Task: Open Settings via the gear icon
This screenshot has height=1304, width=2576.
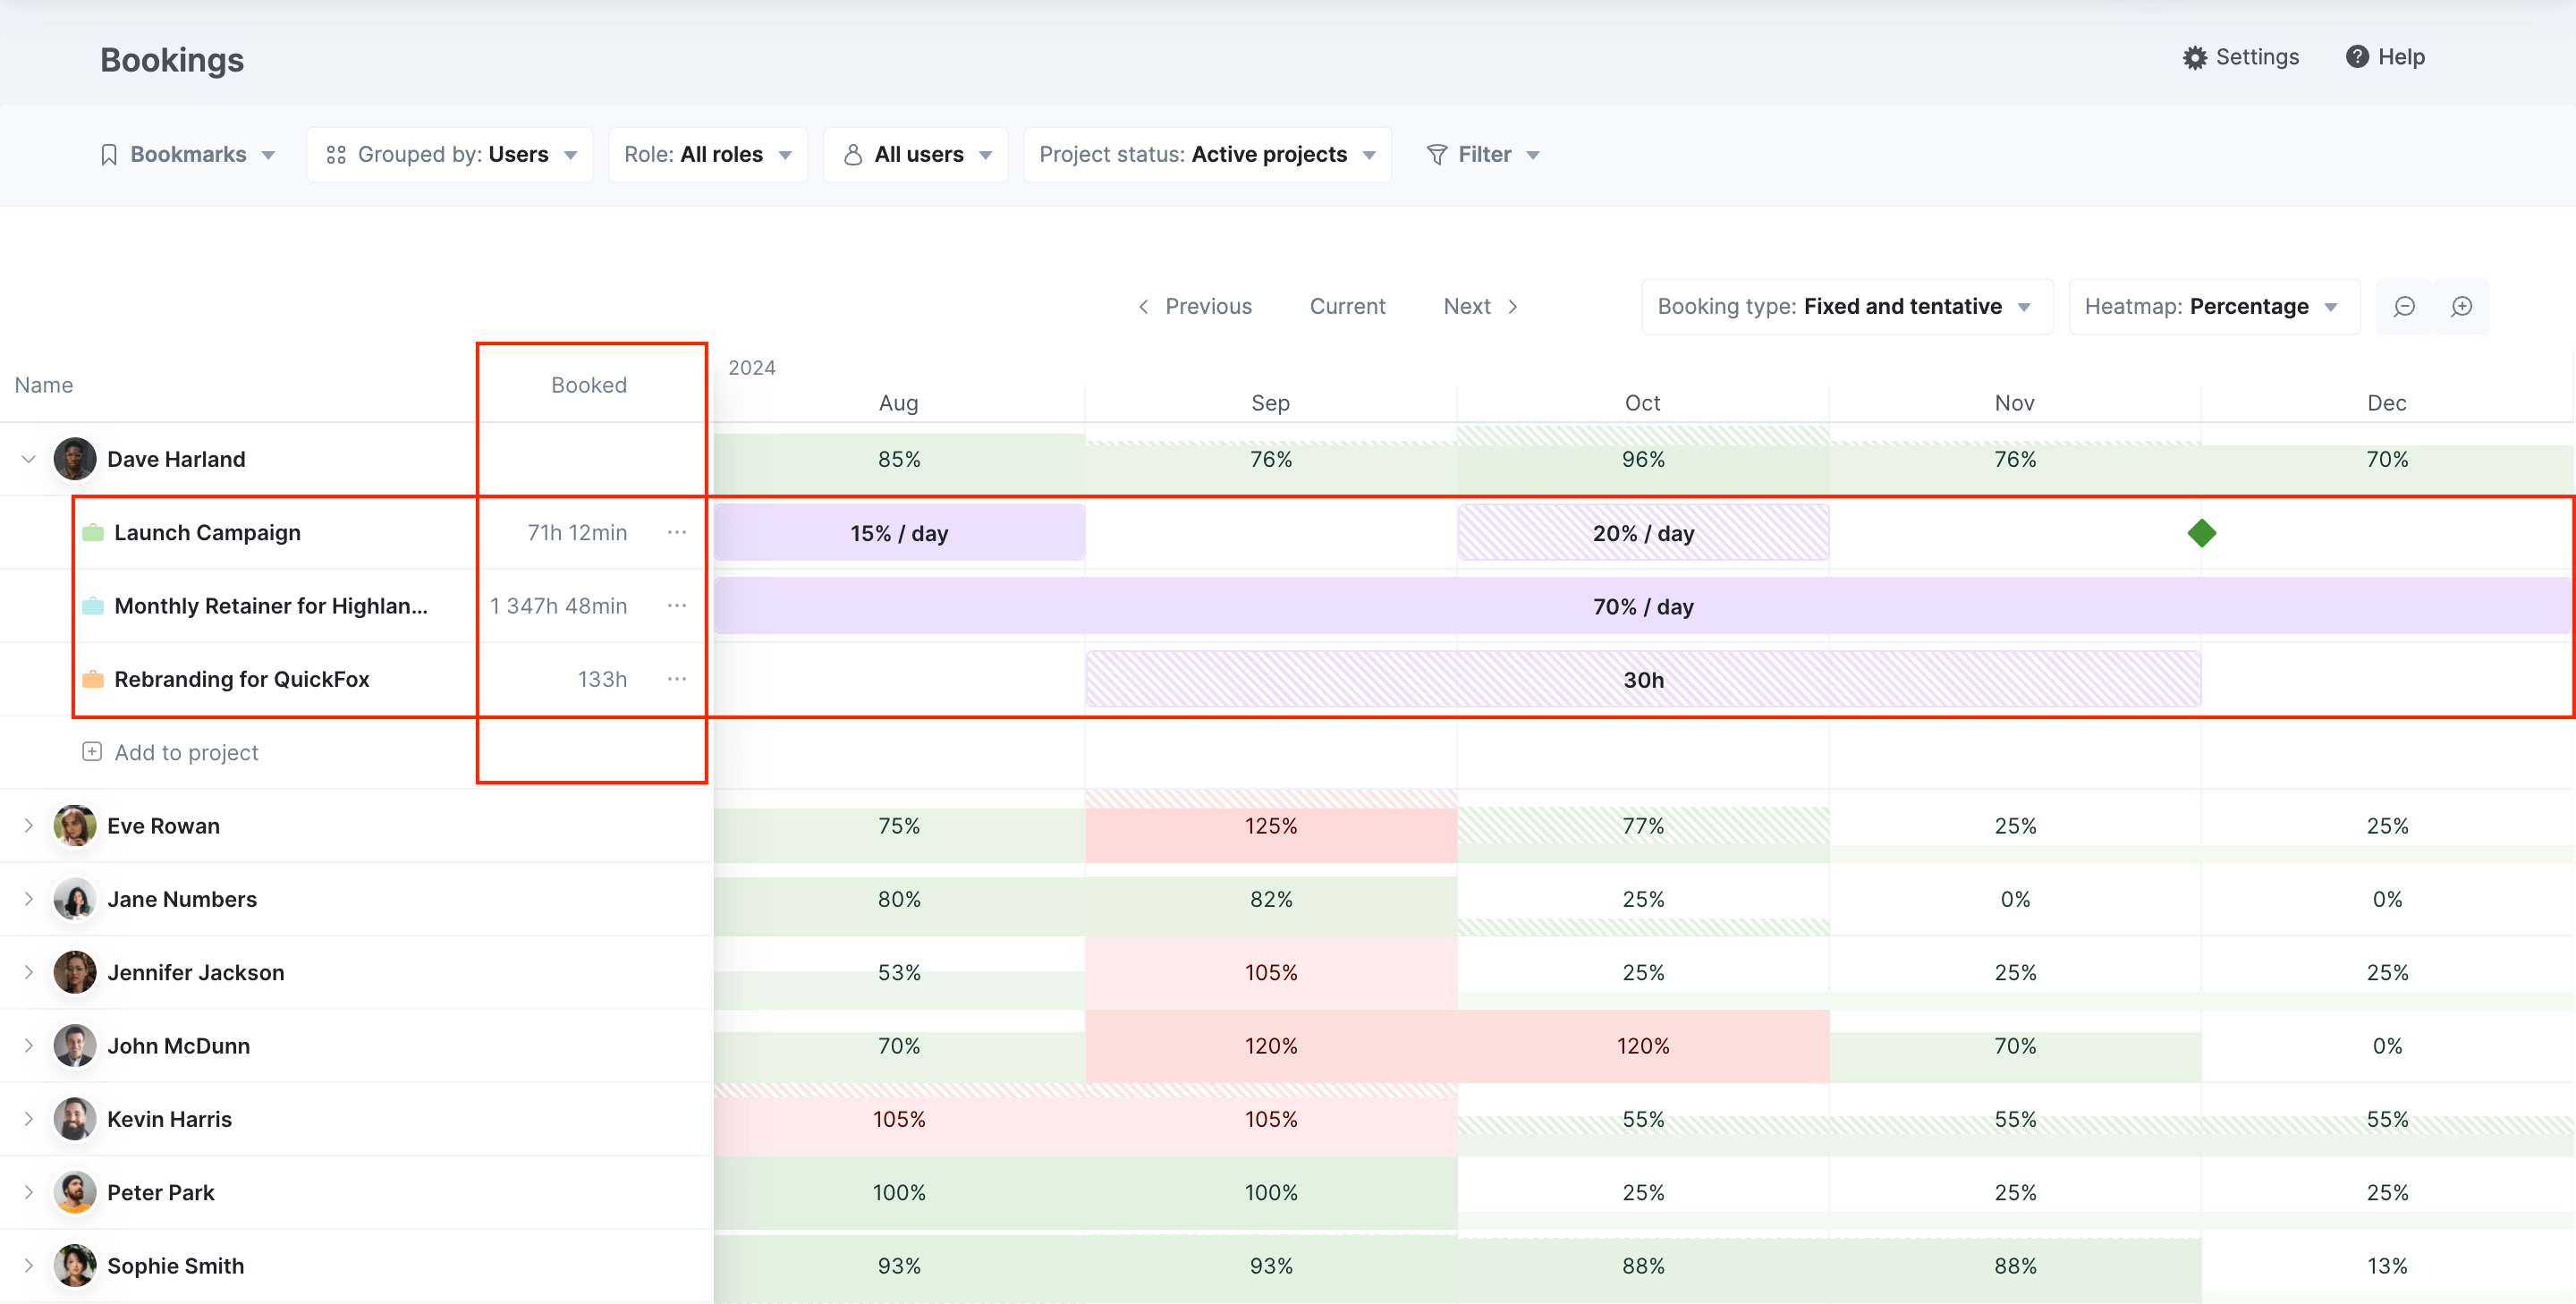Action: tap(2195, 57)
